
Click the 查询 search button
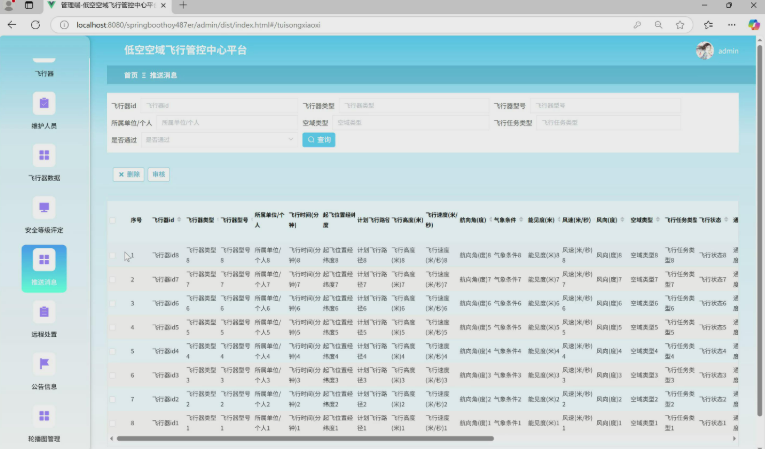319,140
